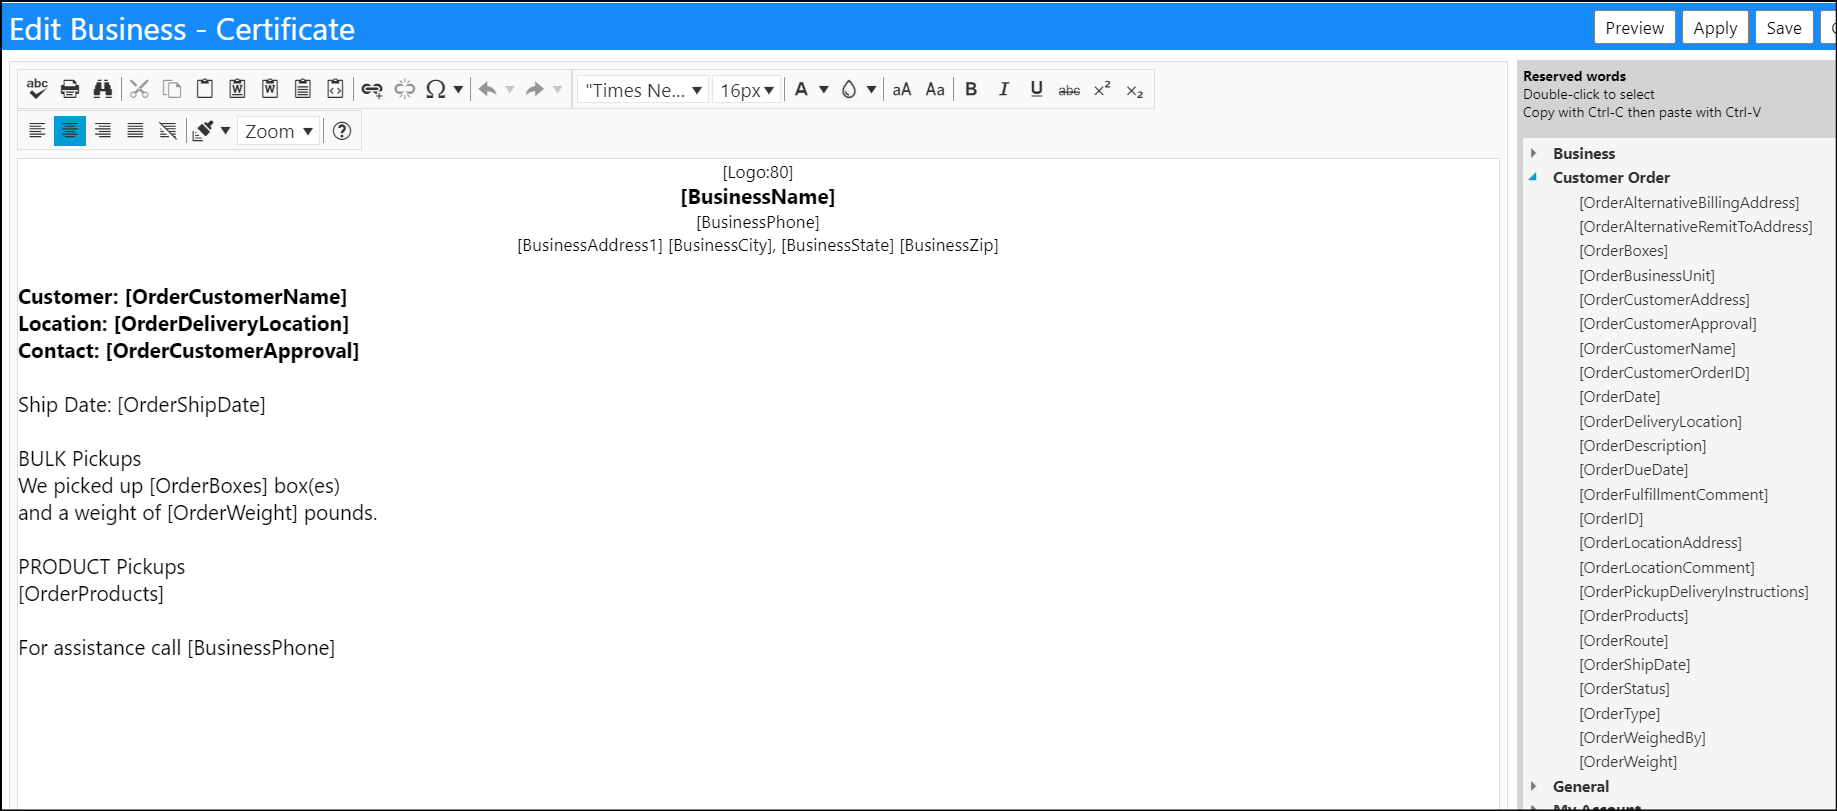The image size is (1837, 811).
Task: Toggle italic formatting
Action: click(x=1004, y=89)
